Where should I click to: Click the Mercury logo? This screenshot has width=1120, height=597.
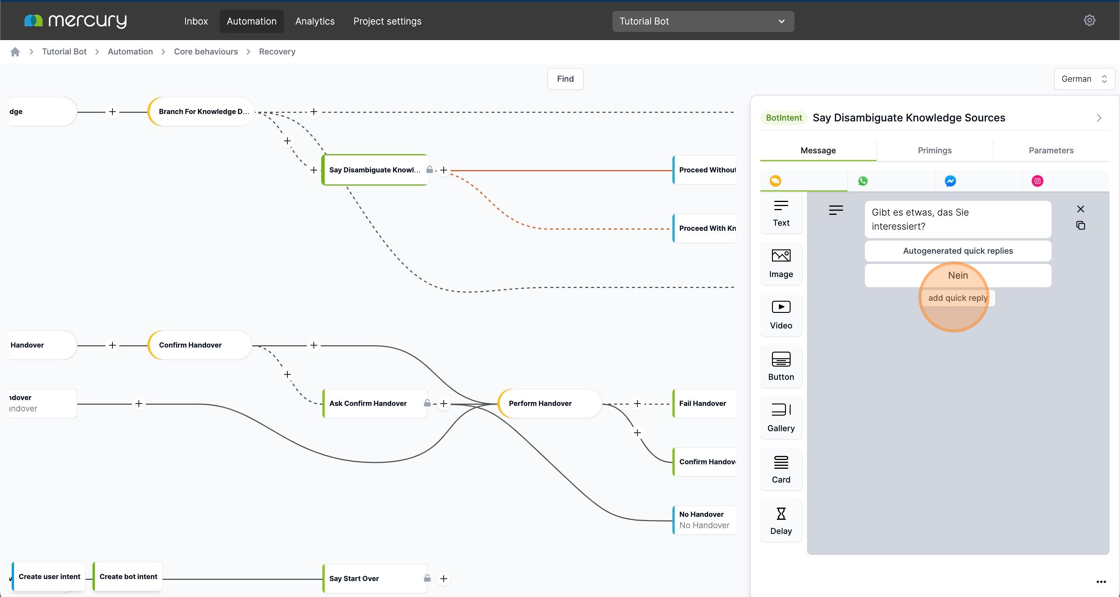point(75,21)
